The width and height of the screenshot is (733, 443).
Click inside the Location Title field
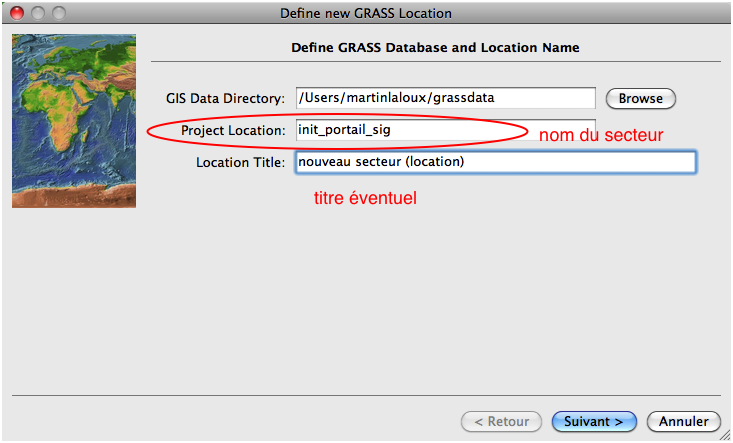click(495, 162)
